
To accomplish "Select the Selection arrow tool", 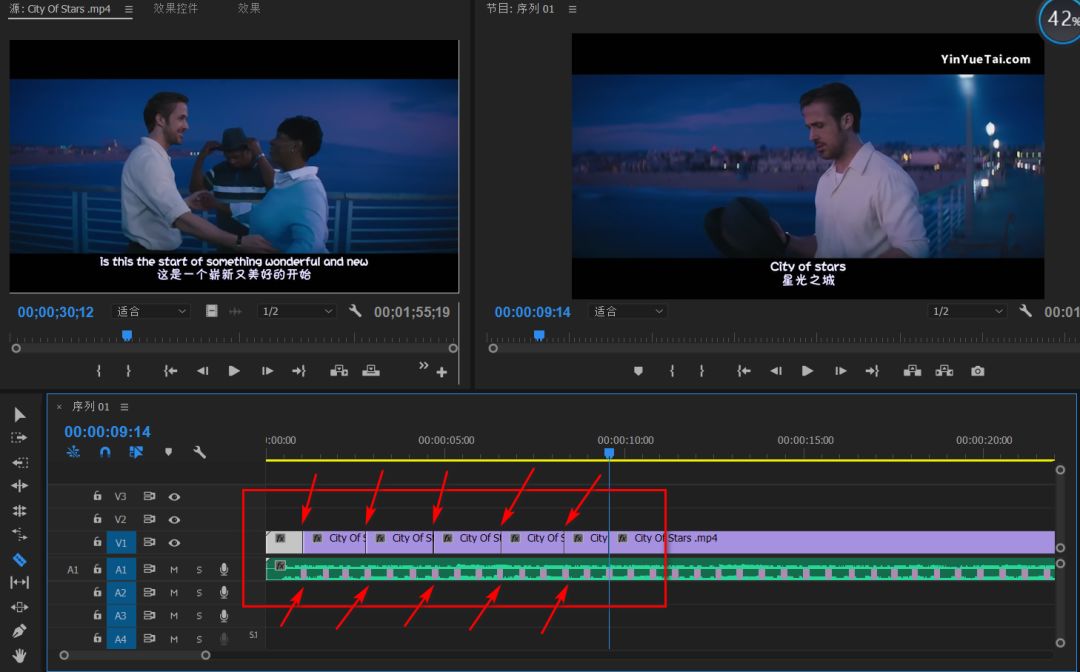I will [20, 415].
